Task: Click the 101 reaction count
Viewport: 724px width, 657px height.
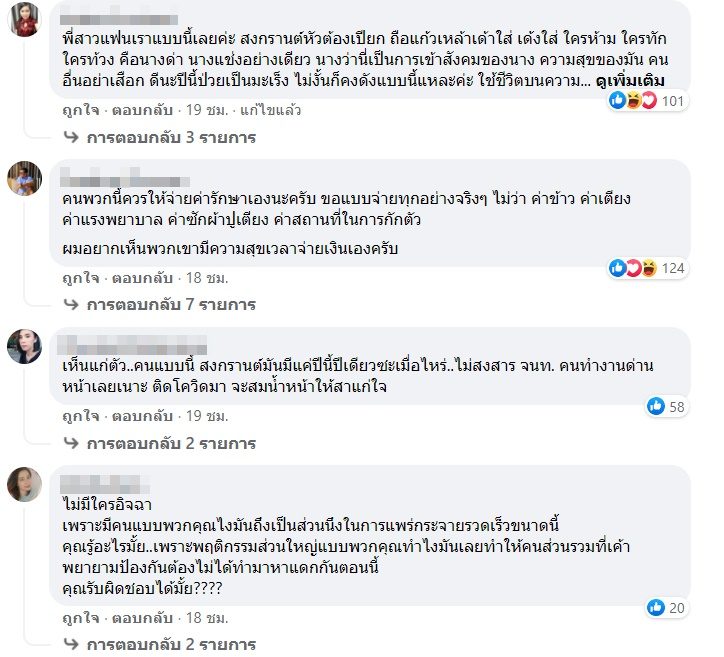Action: coord(672,100)
